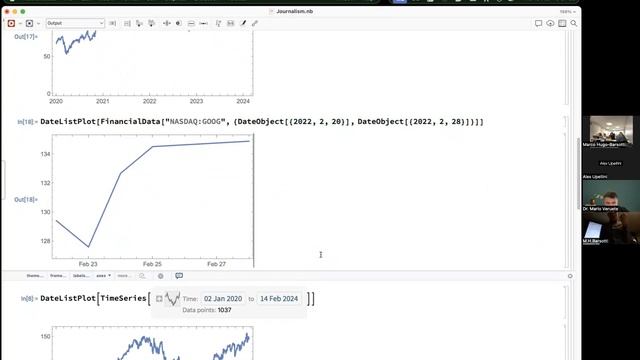This screenshot has height=360, width=640.
Task: Click cell bracket right of In[18] input
Action: click(566, 122)
